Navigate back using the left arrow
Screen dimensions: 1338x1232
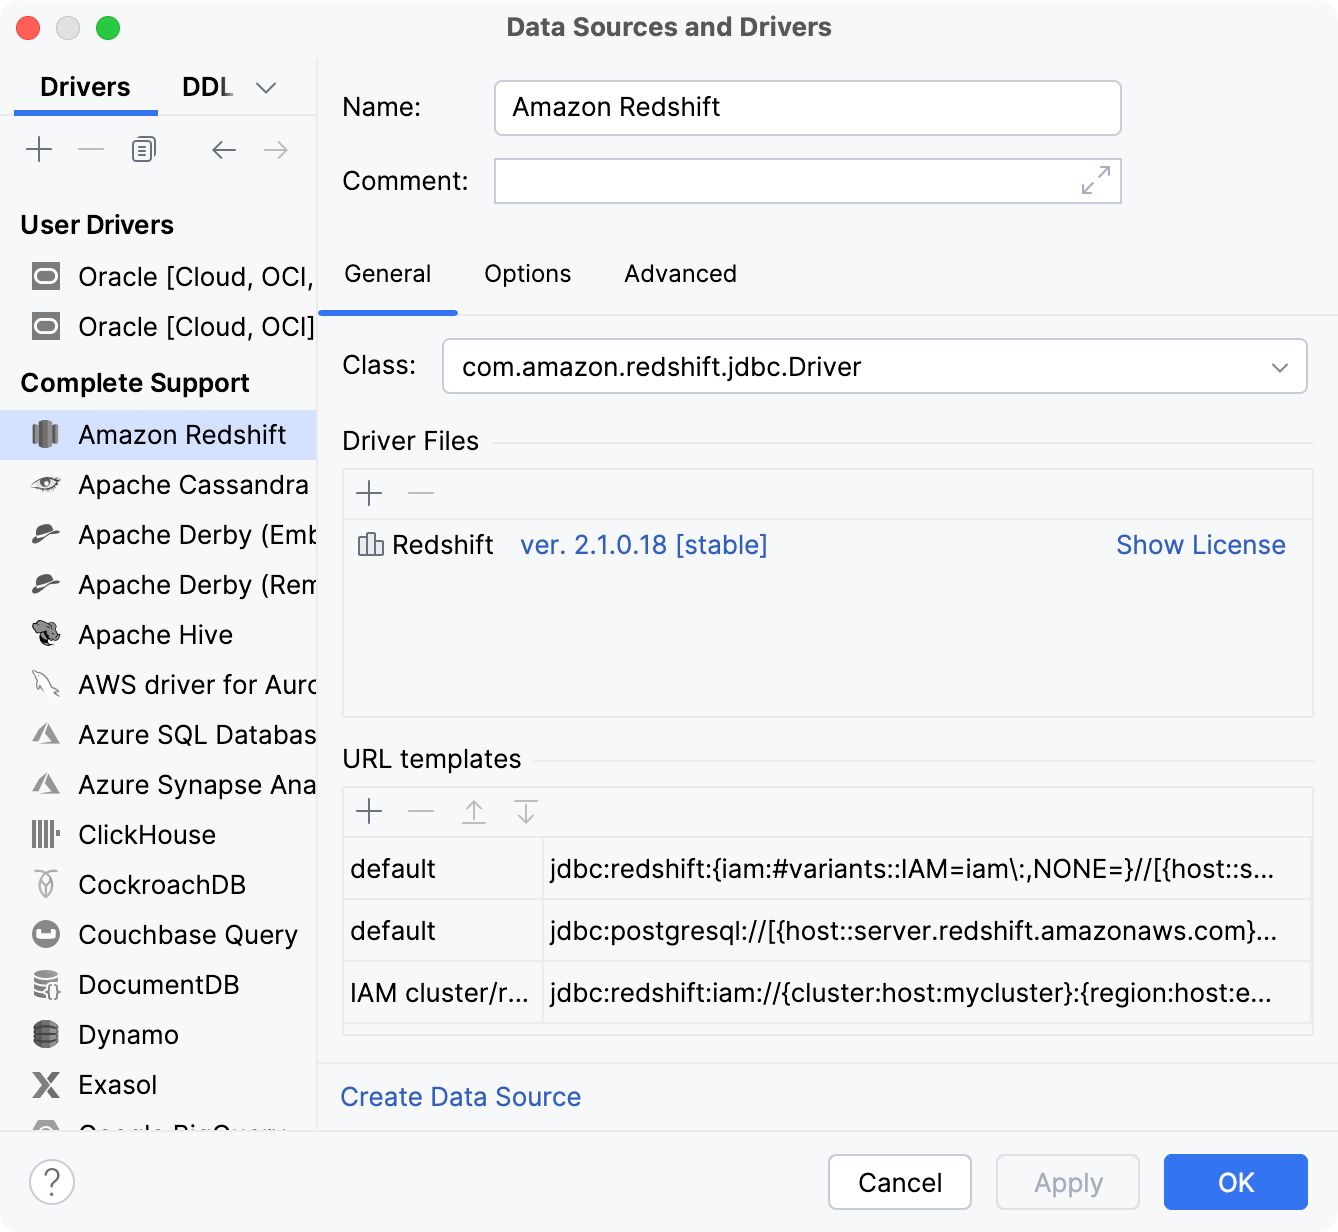pyautogui.click(x=223, y=149)
